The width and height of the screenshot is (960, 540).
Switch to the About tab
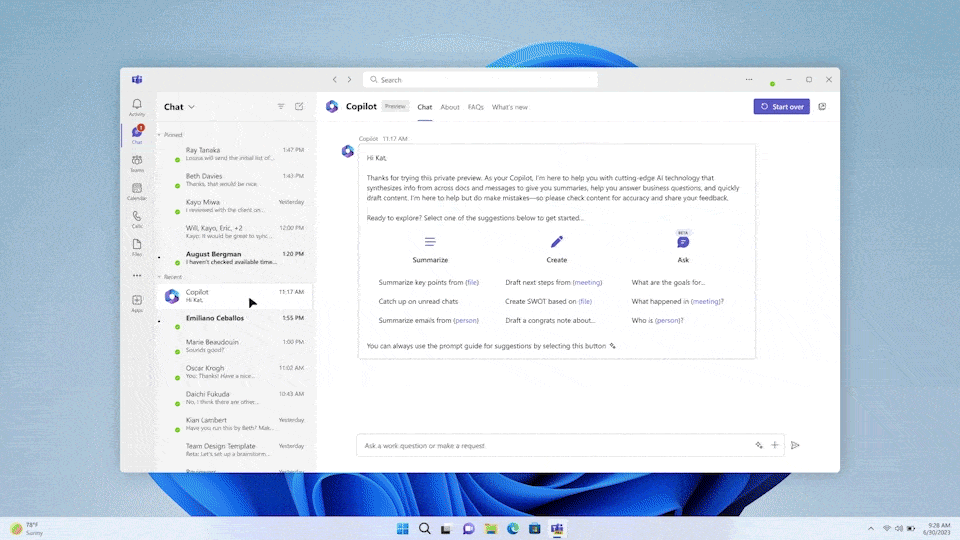tap(450, 107)
